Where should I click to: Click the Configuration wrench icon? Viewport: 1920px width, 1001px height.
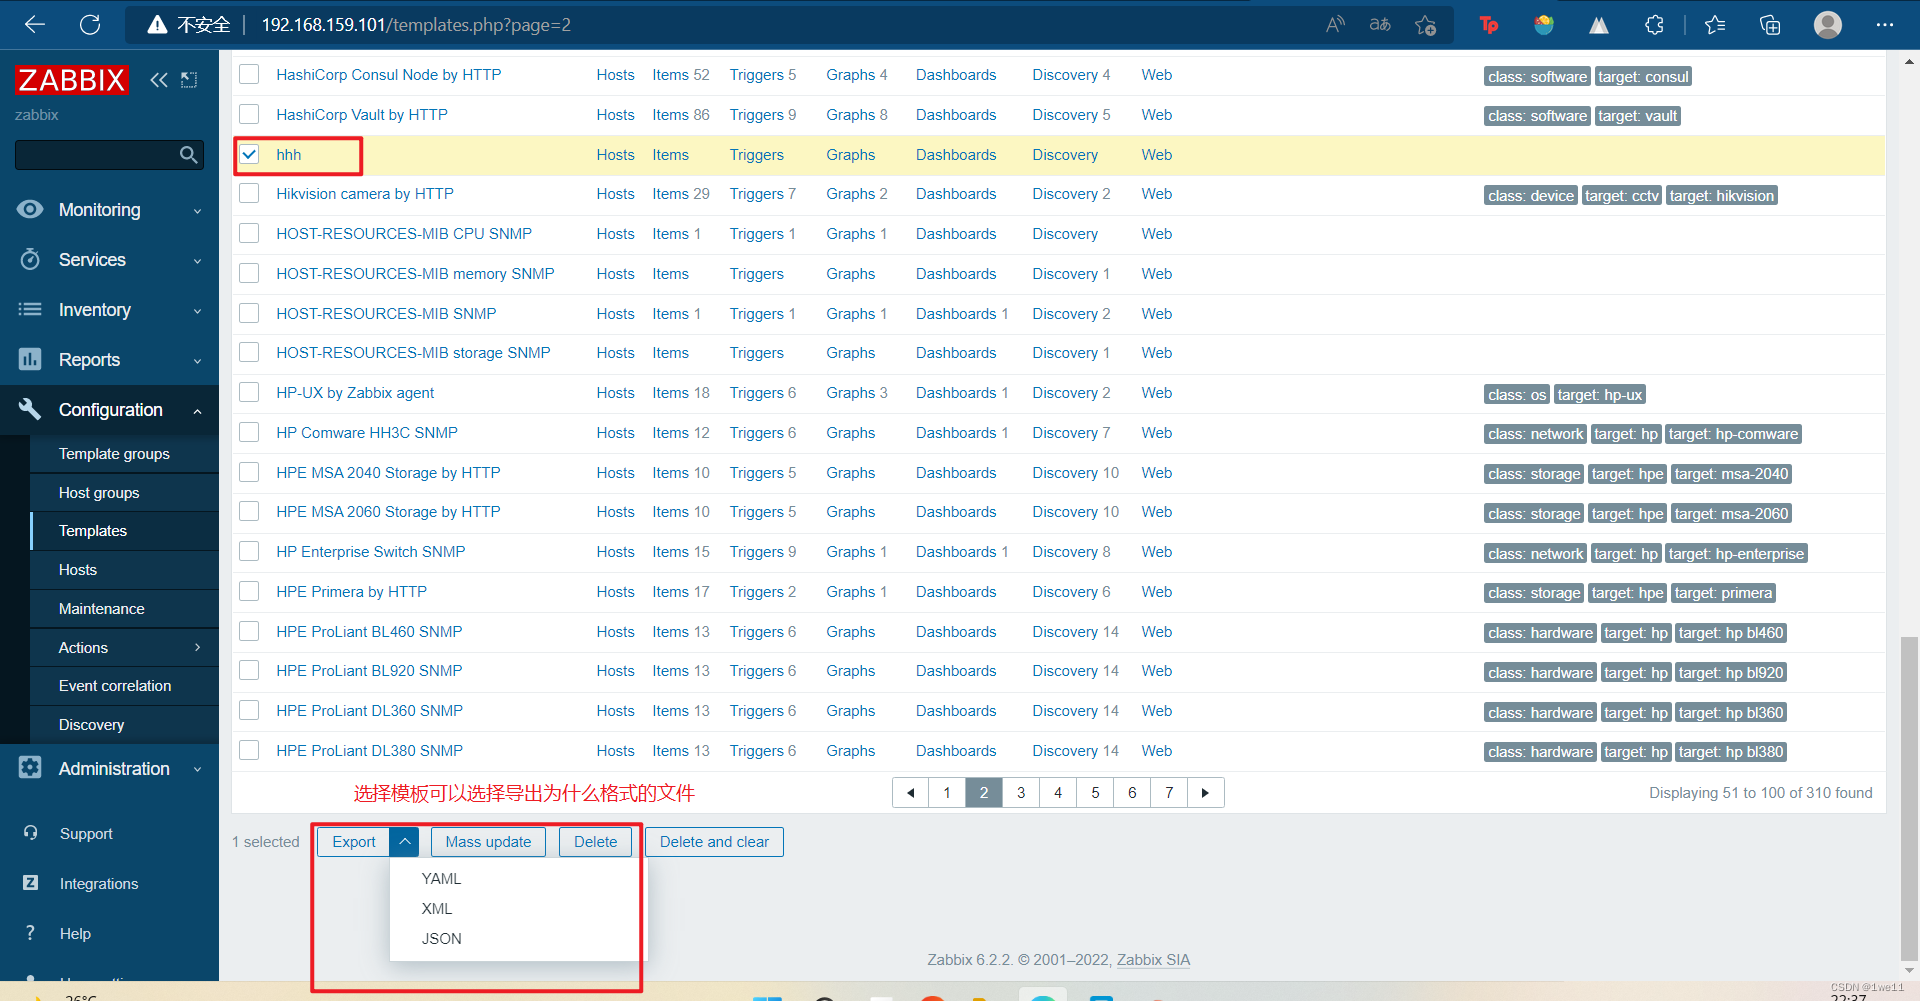tap(30, 409)
